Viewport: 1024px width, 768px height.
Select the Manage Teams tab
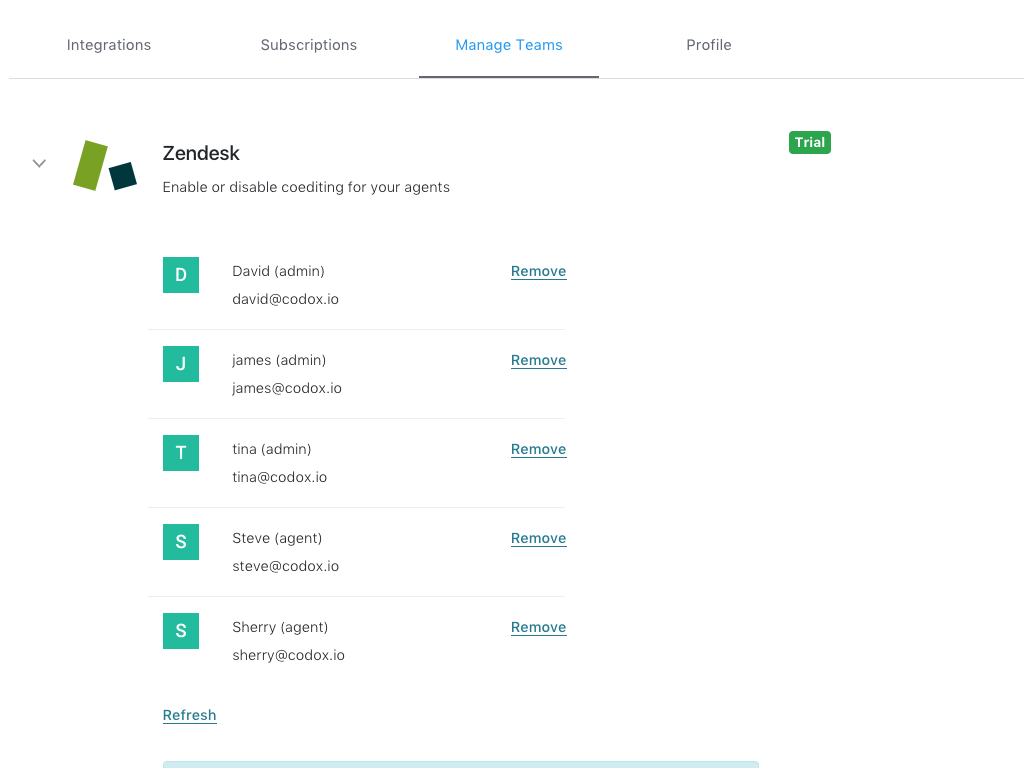[x=509, y=45]
